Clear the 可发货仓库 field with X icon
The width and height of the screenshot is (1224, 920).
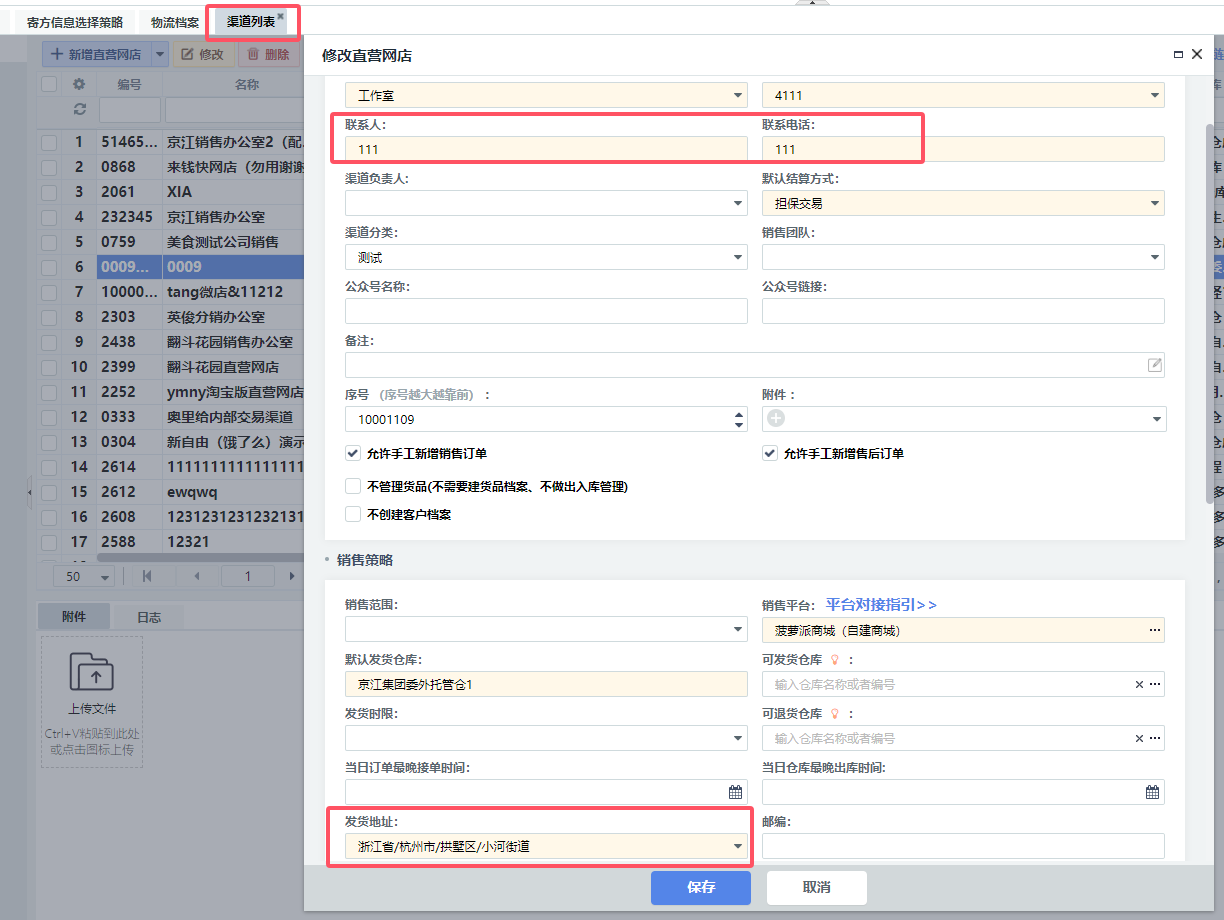pyautogui.click(x=1138, y=685)
